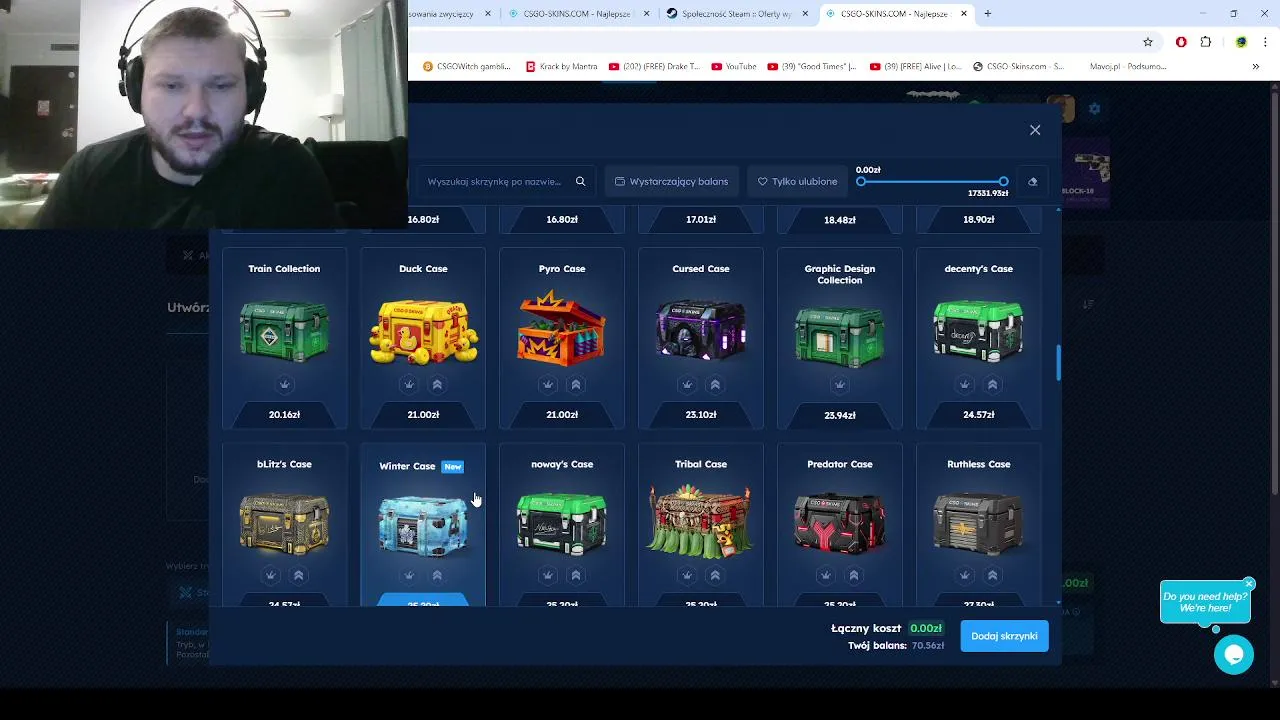Click the crown icon on Winter Case card
1280x720 pixels.
click(x=409, y=575)
